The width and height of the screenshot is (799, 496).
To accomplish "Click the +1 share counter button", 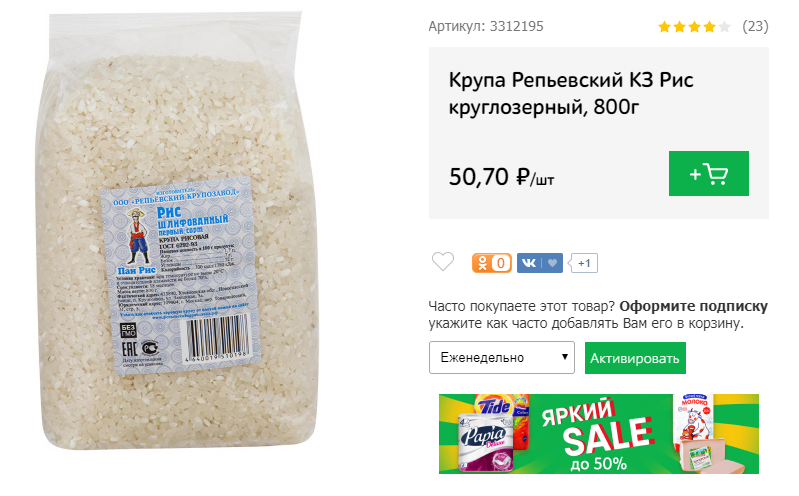I will [584, 263].
